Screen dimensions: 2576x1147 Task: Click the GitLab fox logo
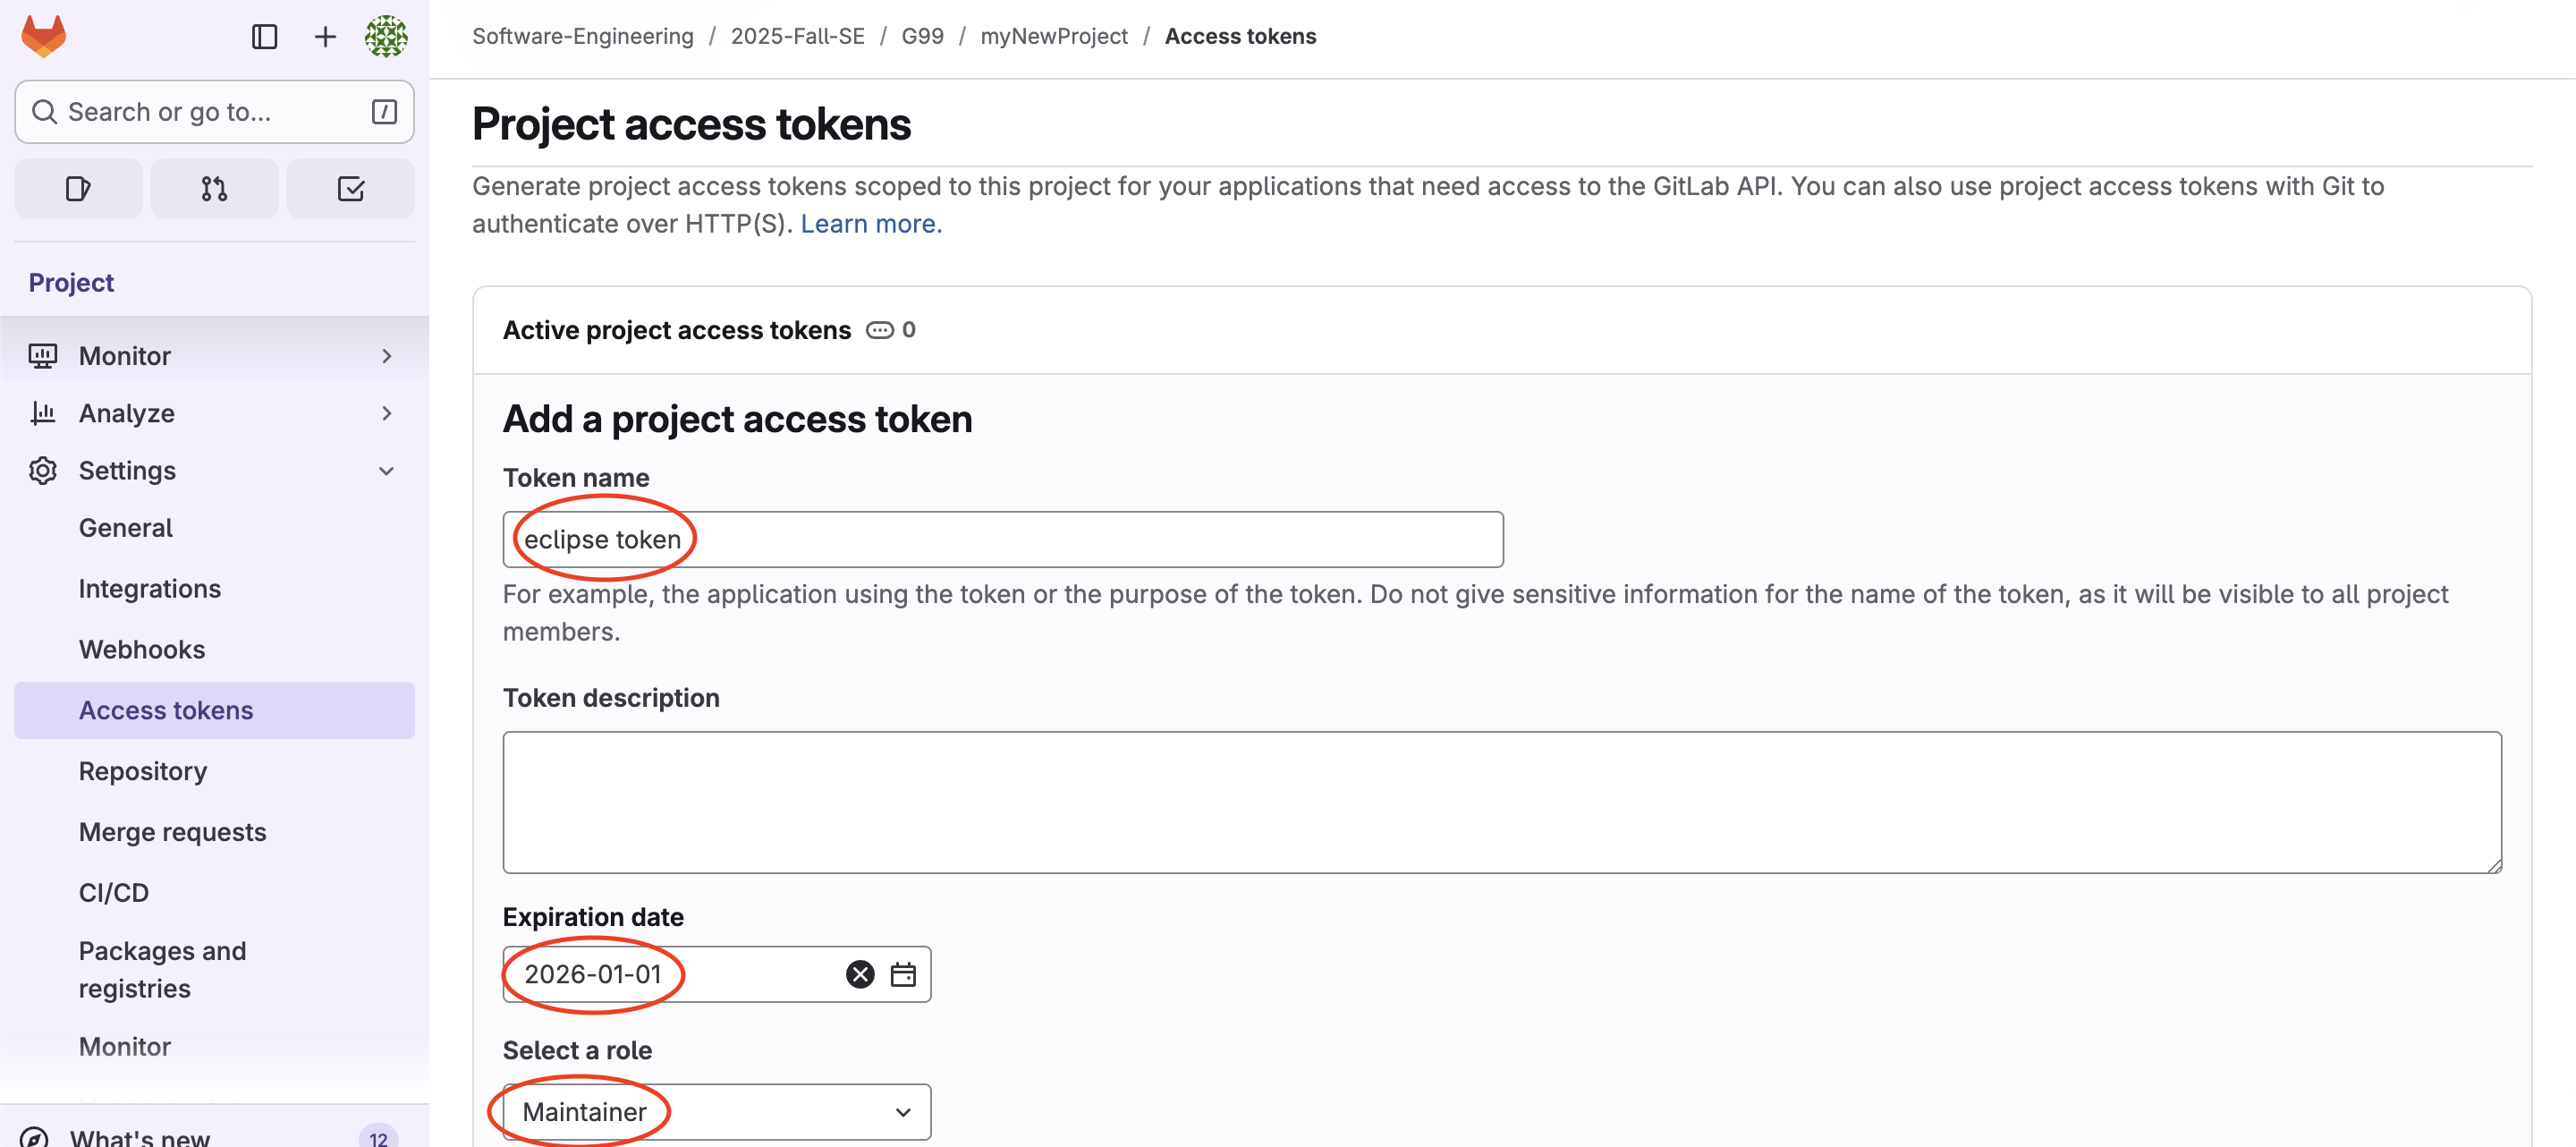click(44, 36)
